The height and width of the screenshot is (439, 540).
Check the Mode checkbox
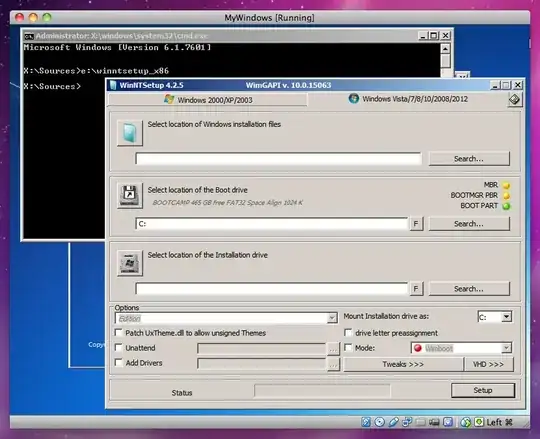348,348
